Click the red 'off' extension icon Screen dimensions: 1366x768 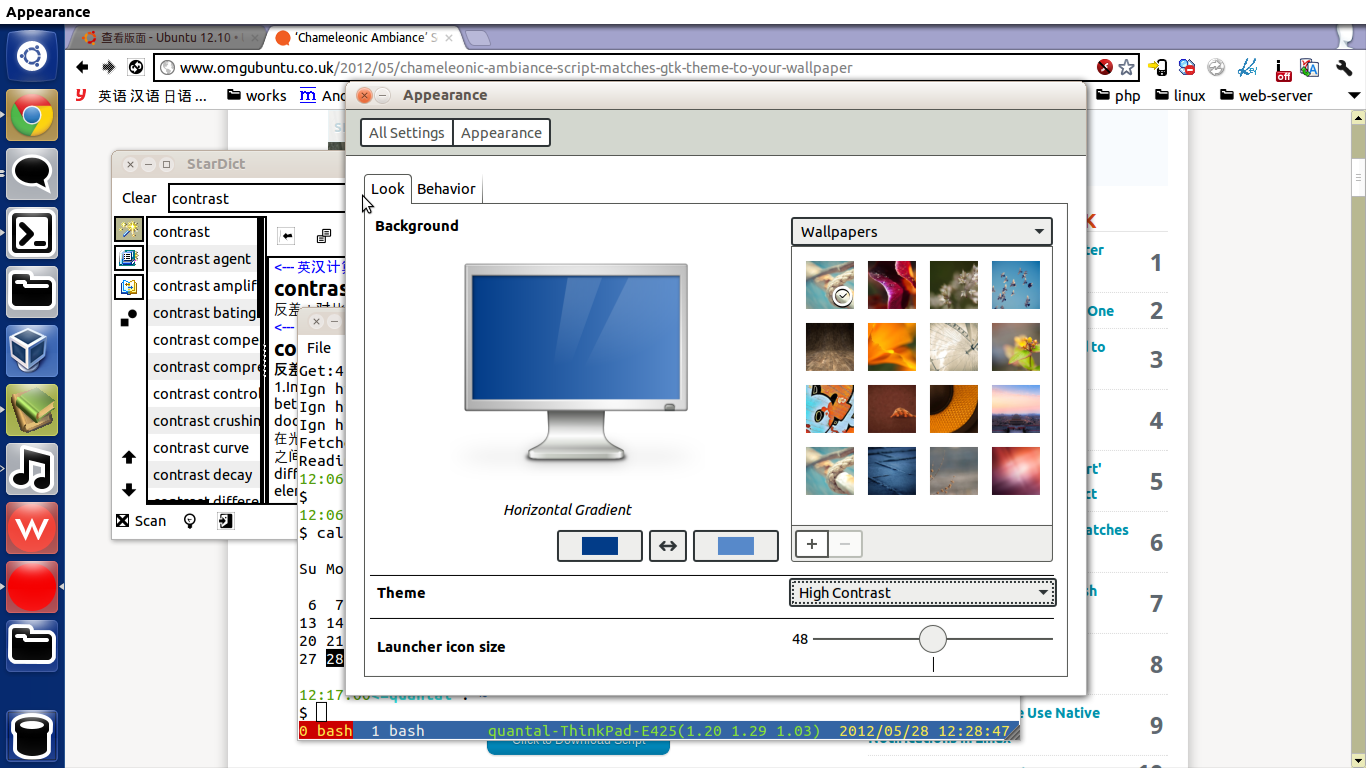(1283, 69)
